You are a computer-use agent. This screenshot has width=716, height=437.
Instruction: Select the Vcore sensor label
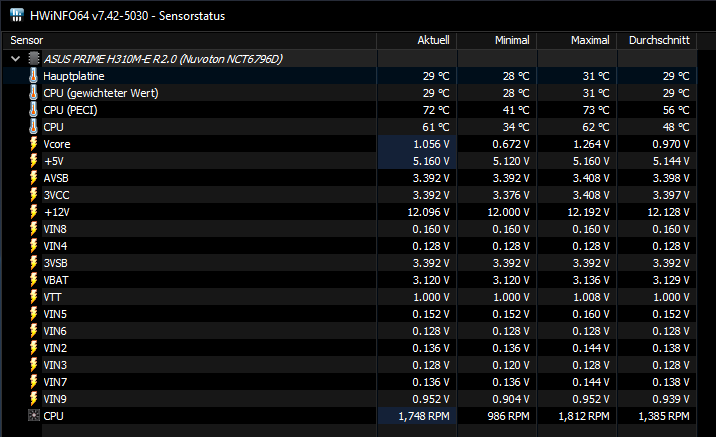click(57, 144)
